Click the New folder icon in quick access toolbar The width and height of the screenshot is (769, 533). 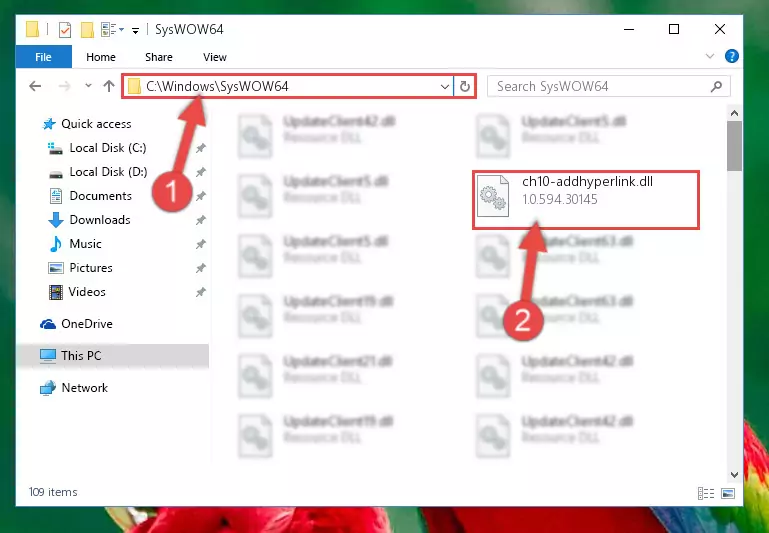tap(87, 30)
